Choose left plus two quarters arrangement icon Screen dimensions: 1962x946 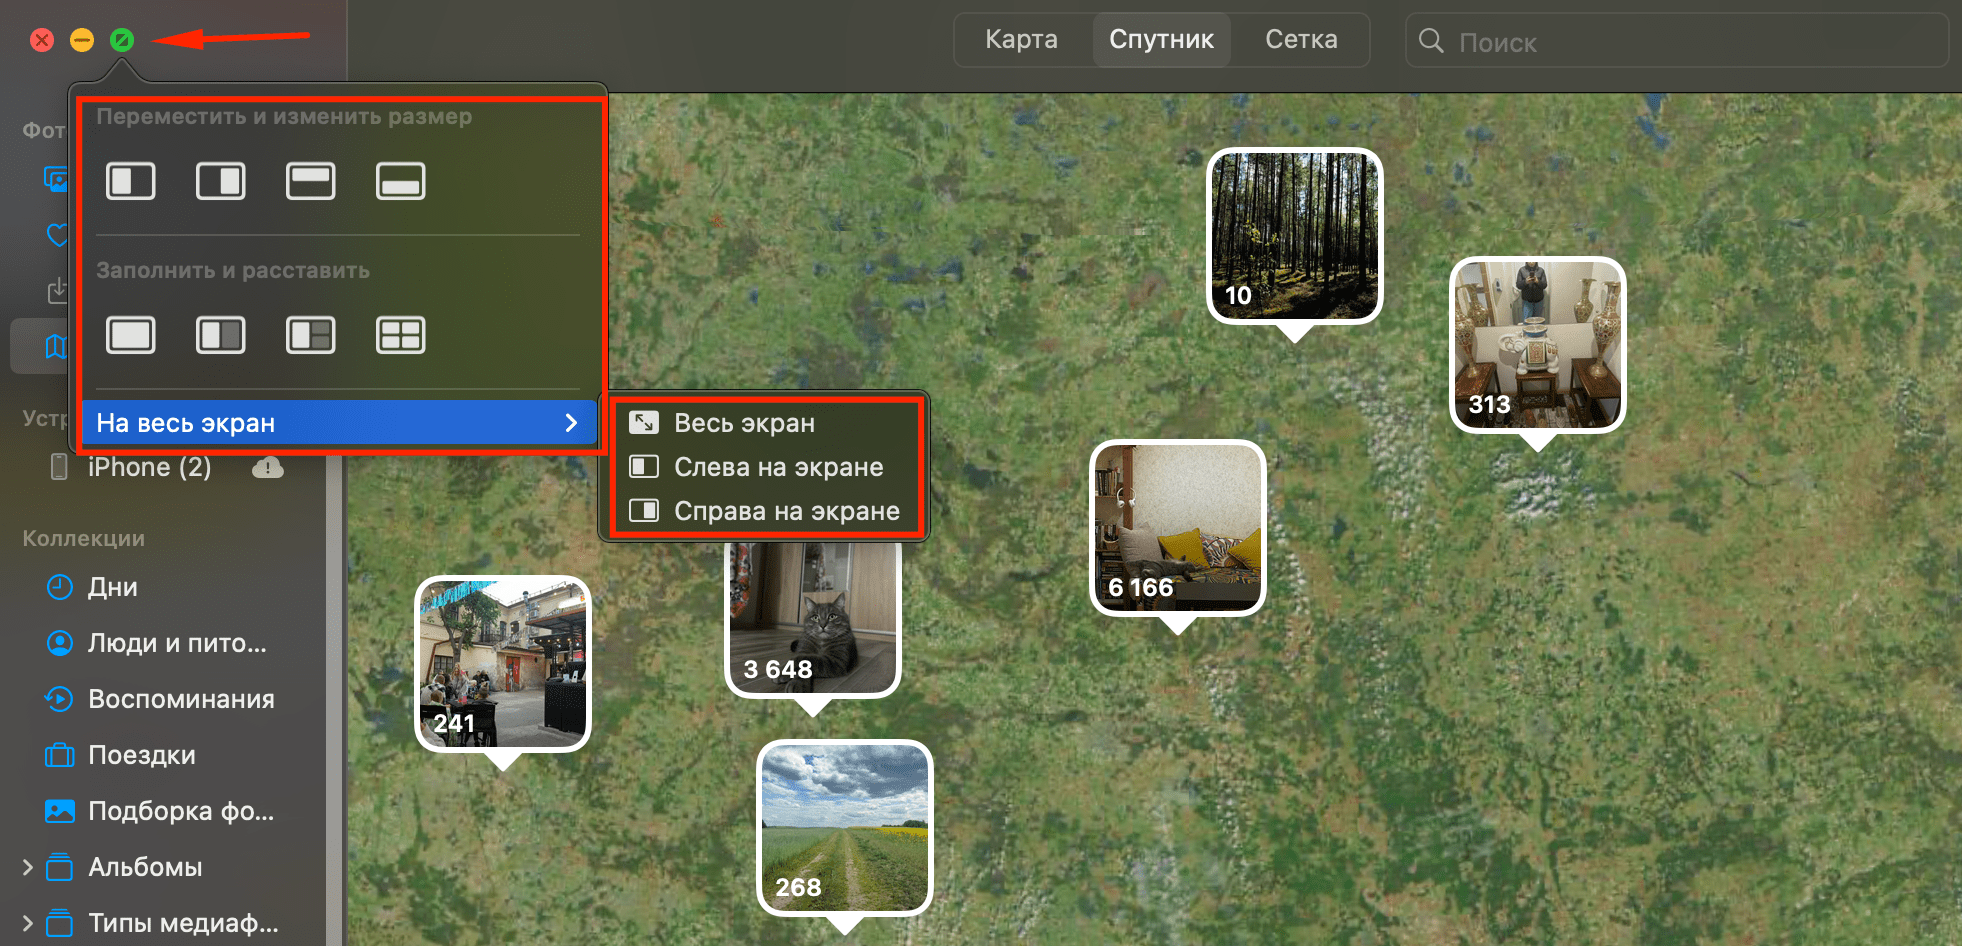point(311,335)
